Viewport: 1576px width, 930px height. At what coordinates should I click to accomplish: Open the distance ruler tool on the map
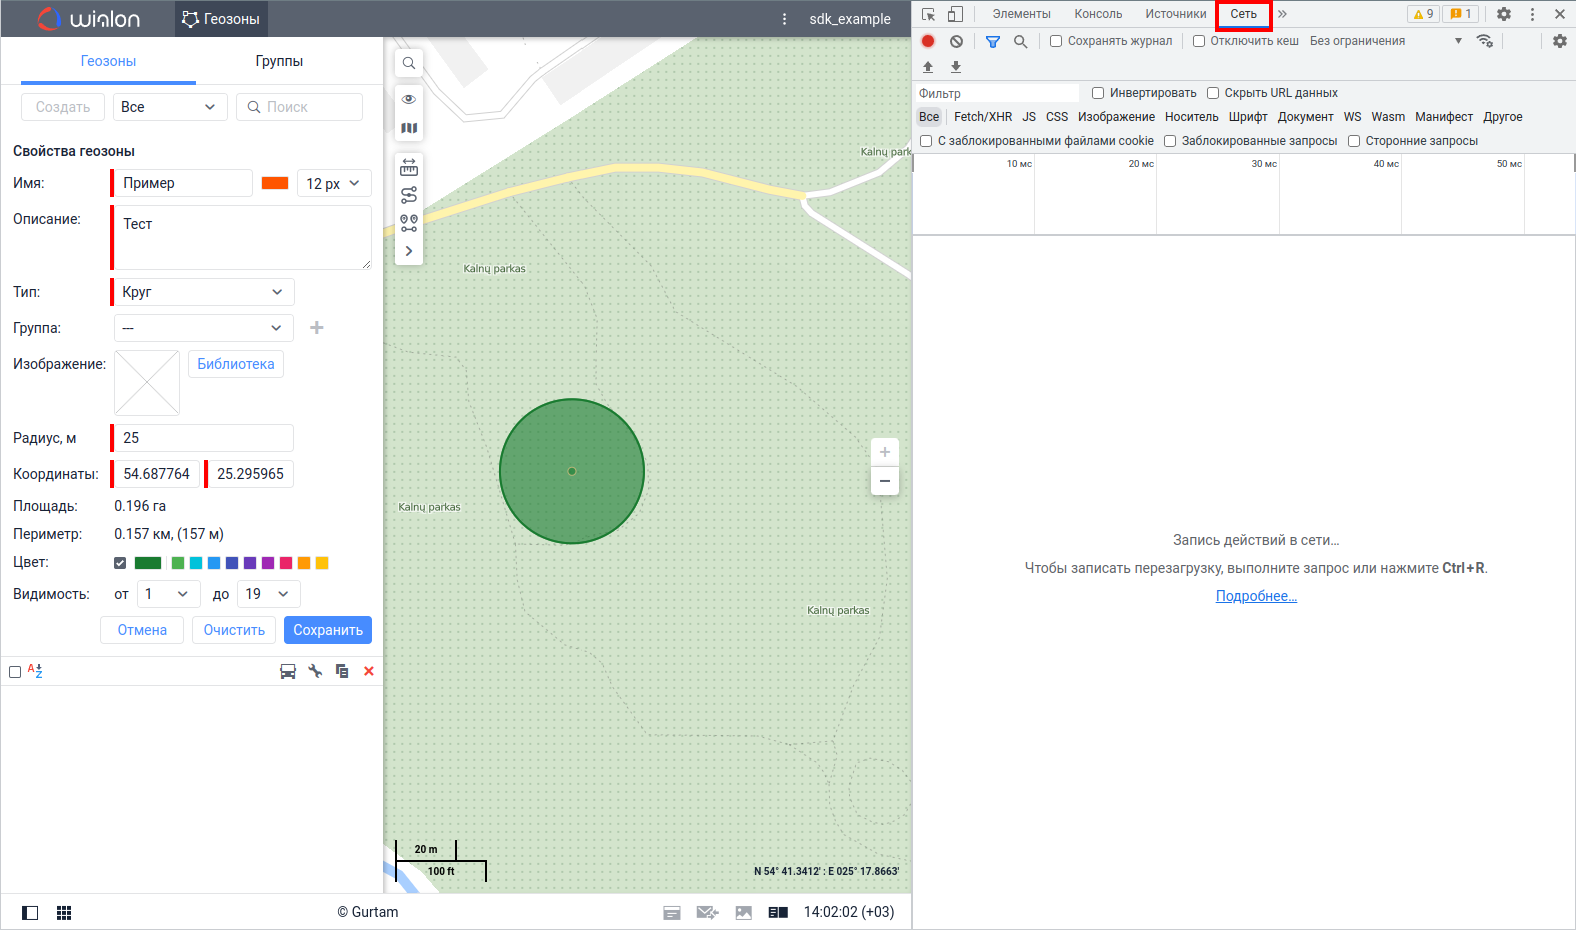[409, 167]
